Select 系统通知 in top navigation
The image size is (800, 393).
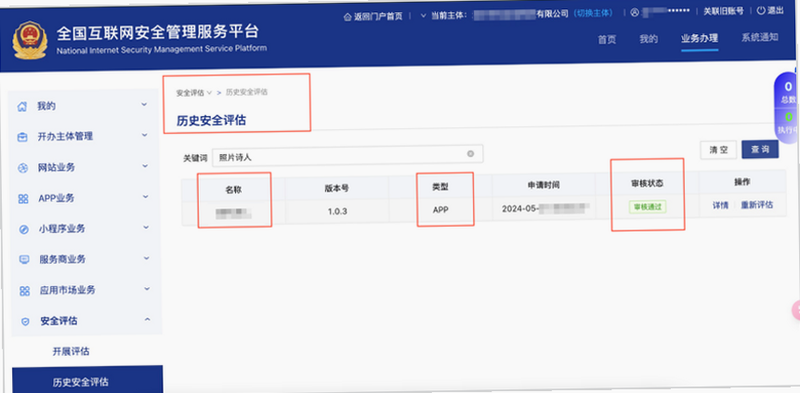(x=760, y=37)
